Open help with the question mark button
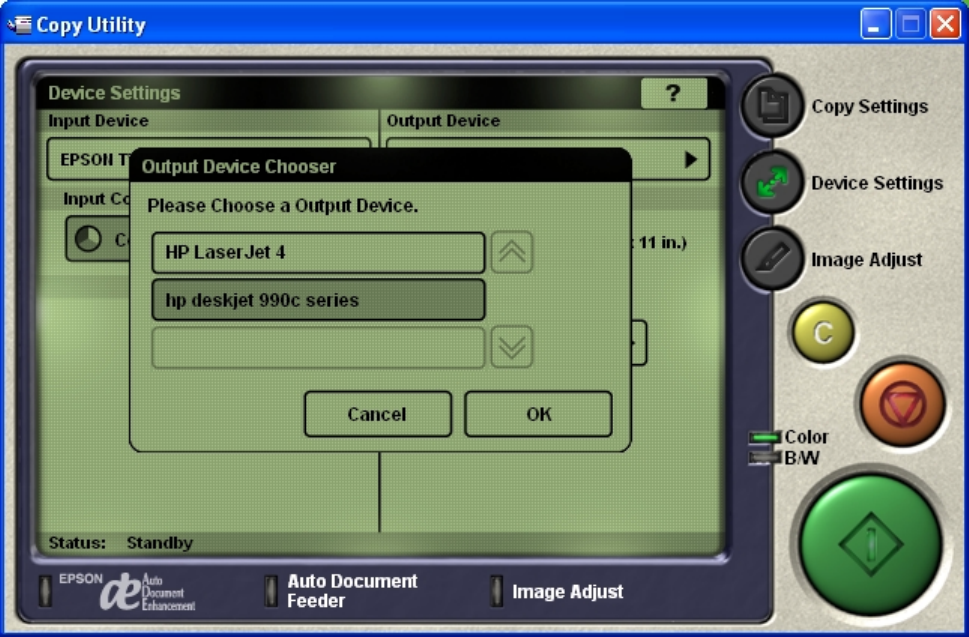Image resolution: width=969 pixels, height=637 pixels. [x=674, y=93]
